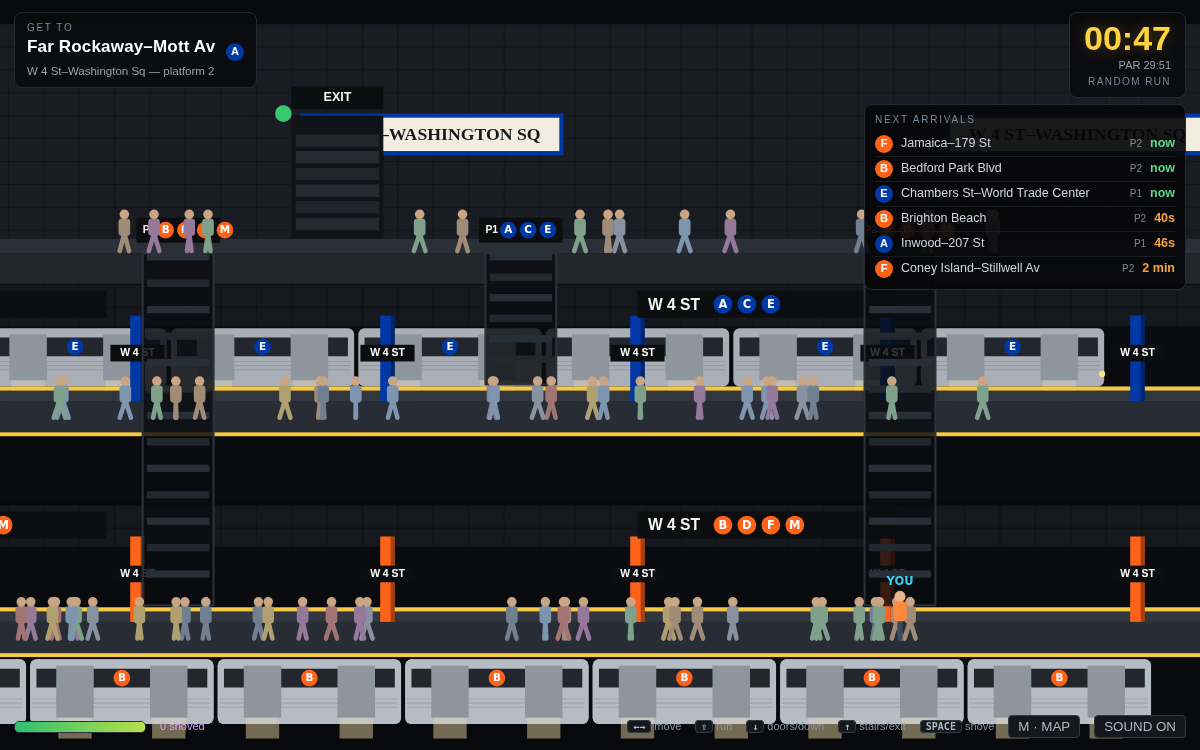This screenshot has height=750, width=1200.
Task: Click the up-arrow stairs/exit key icon
Action: 847,727
